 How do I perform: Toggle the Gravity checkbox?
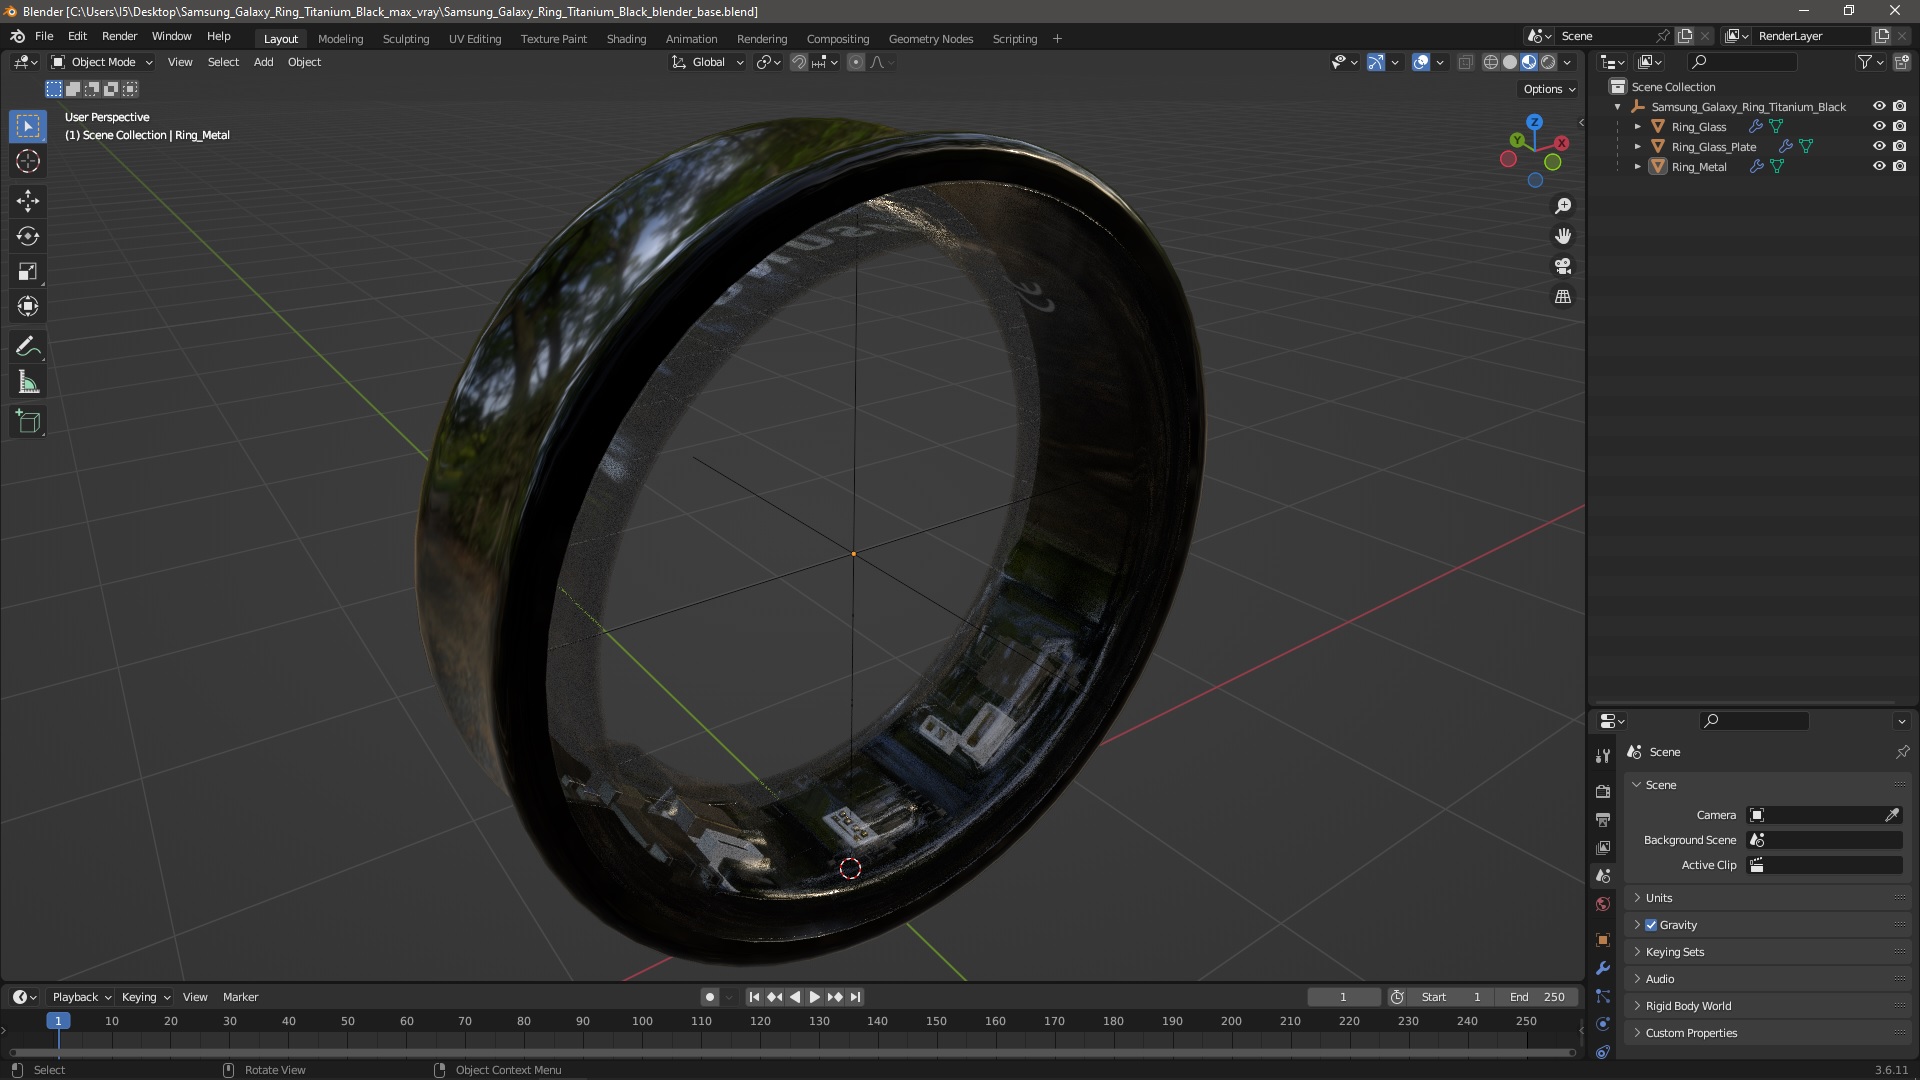click(x=1651, y=925)
